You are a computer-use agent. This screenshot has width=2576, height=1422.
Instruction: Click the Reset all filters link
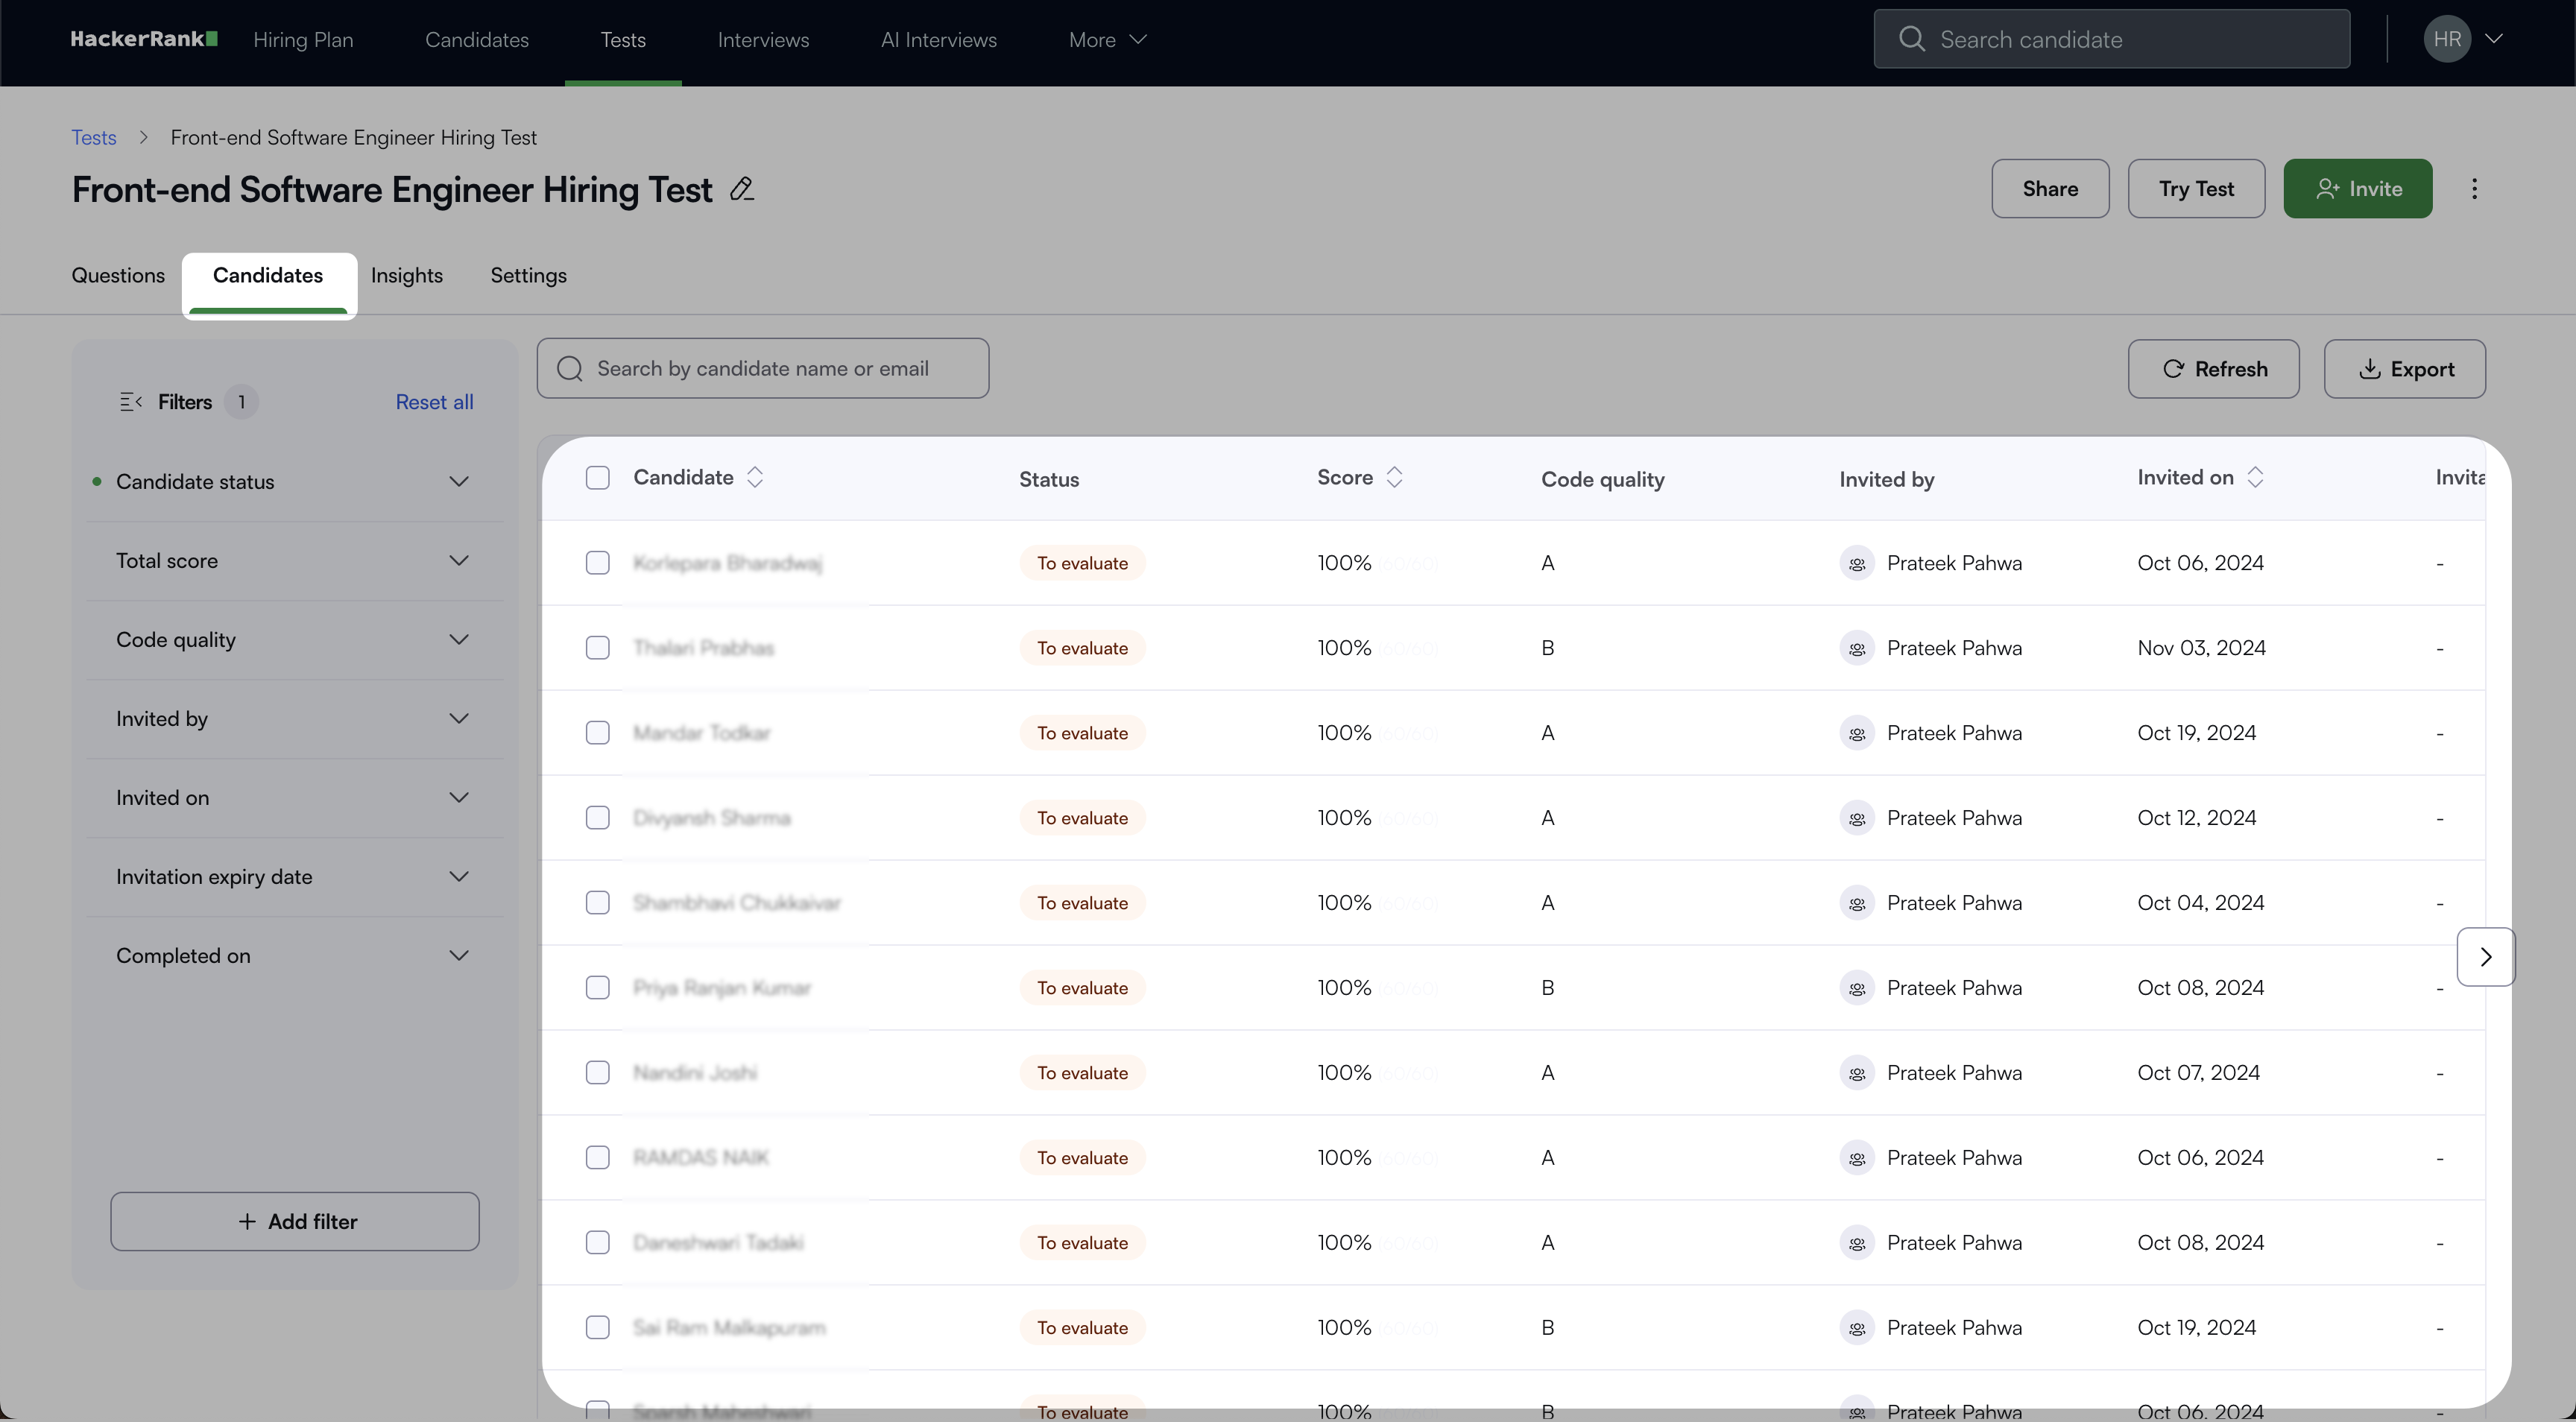coord(434,402)
